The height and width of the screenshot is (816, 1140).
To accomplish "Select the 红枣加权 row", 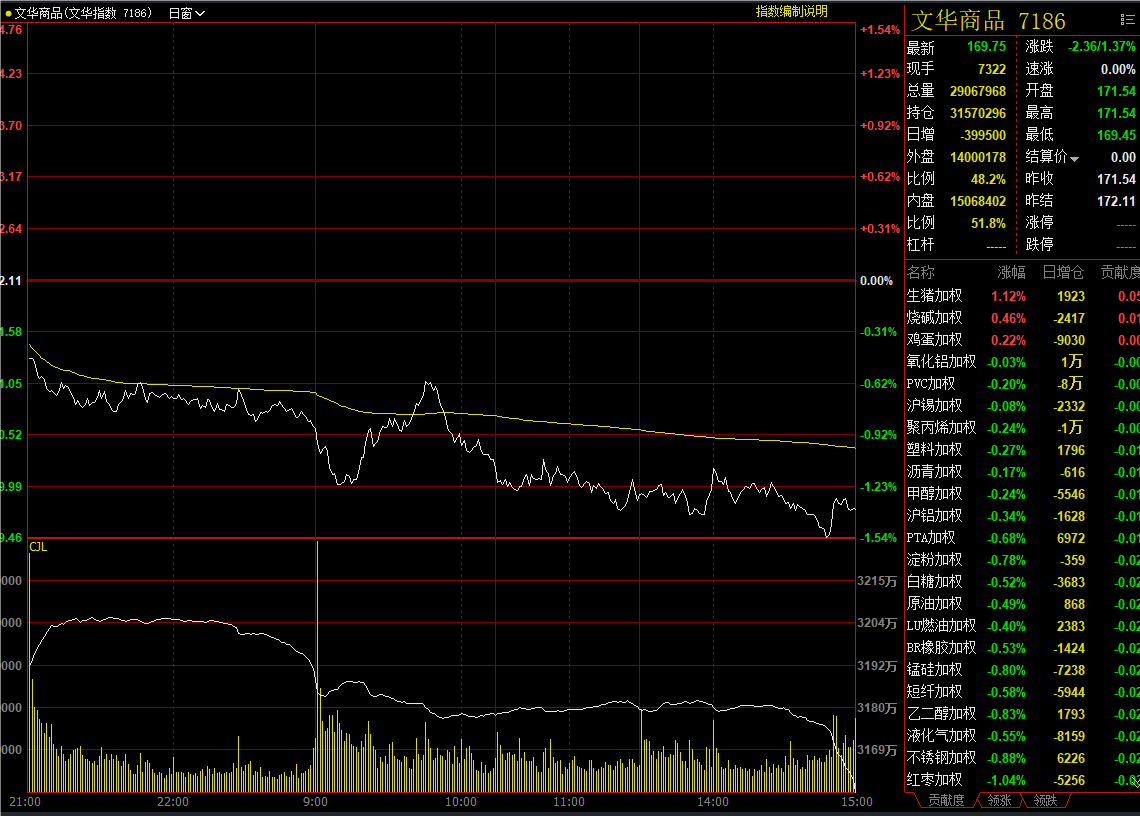I will click(934, 780).
